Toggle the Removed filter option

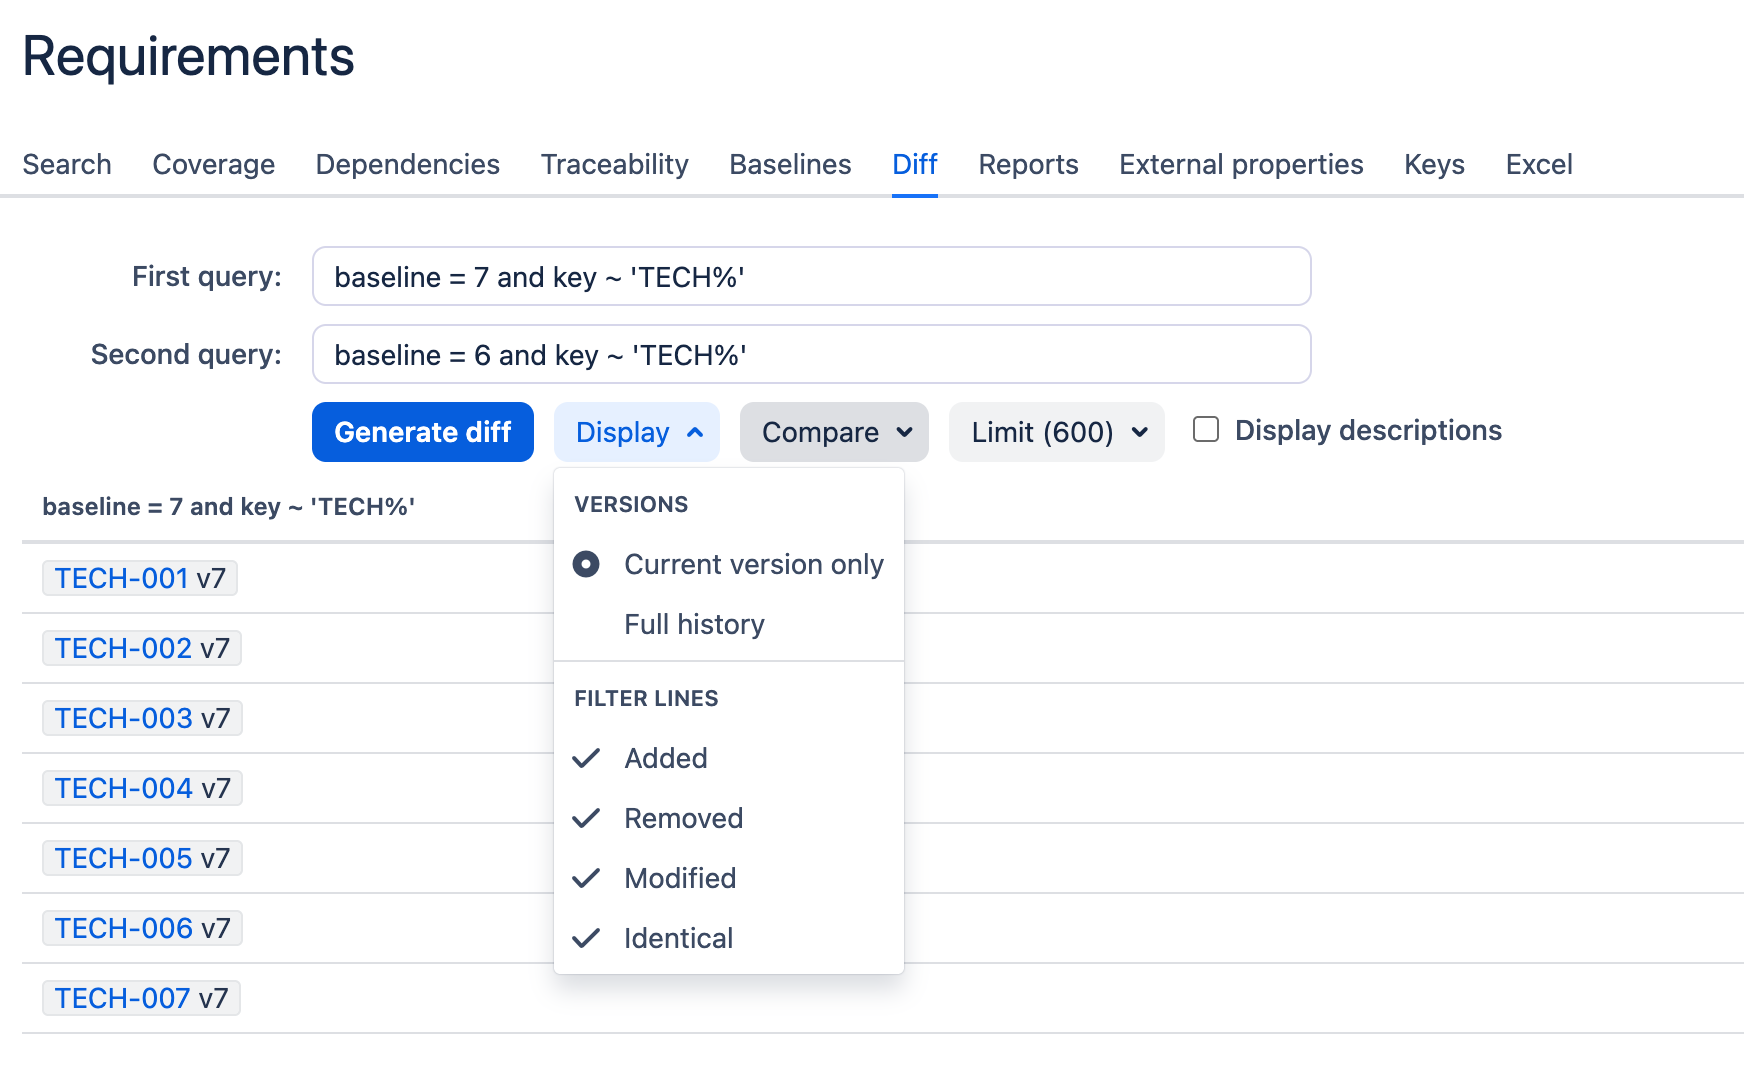coord(683,819)
